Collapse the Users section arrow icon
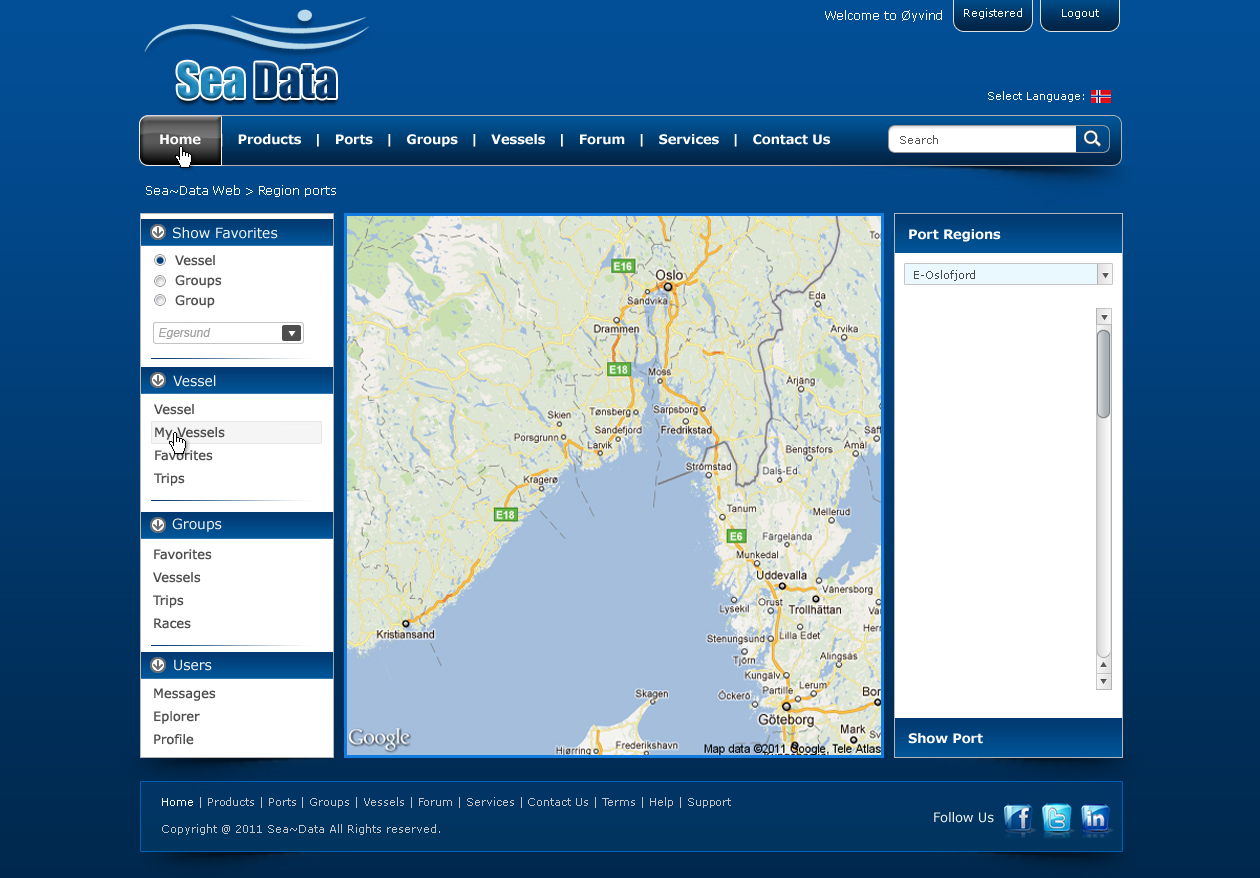 [x=158, y=665]
